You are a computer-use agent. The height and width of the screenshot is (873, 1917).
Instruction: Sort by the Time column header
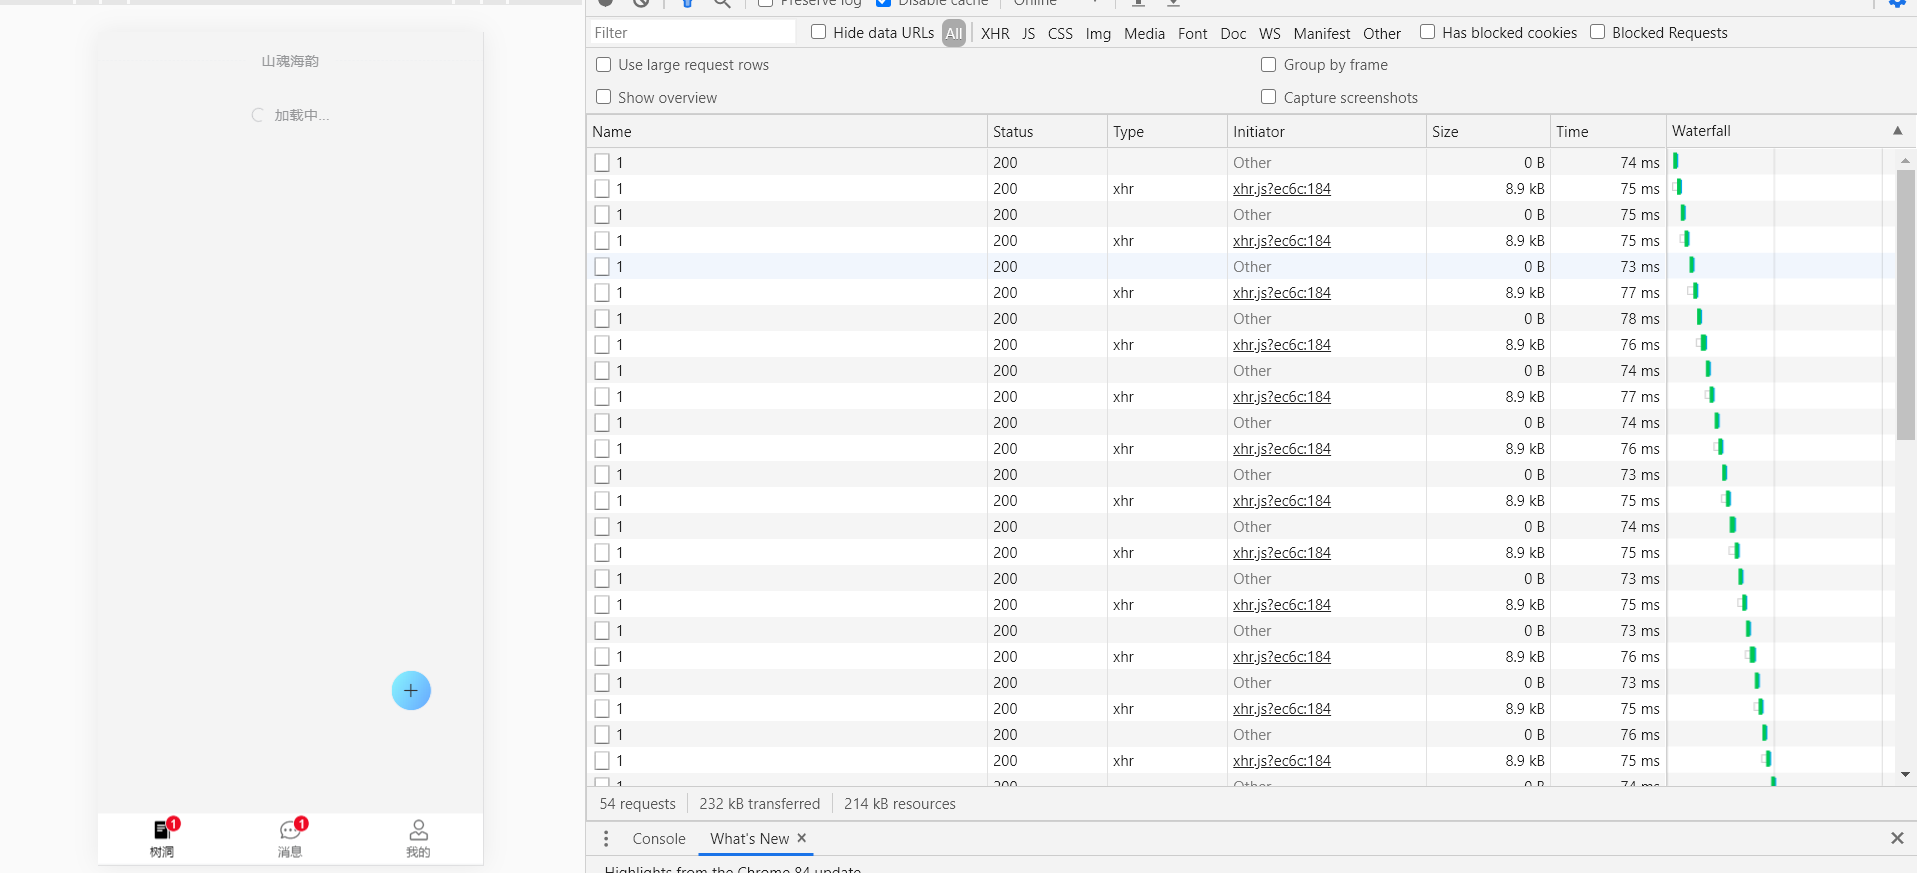tap(1608, 131)
